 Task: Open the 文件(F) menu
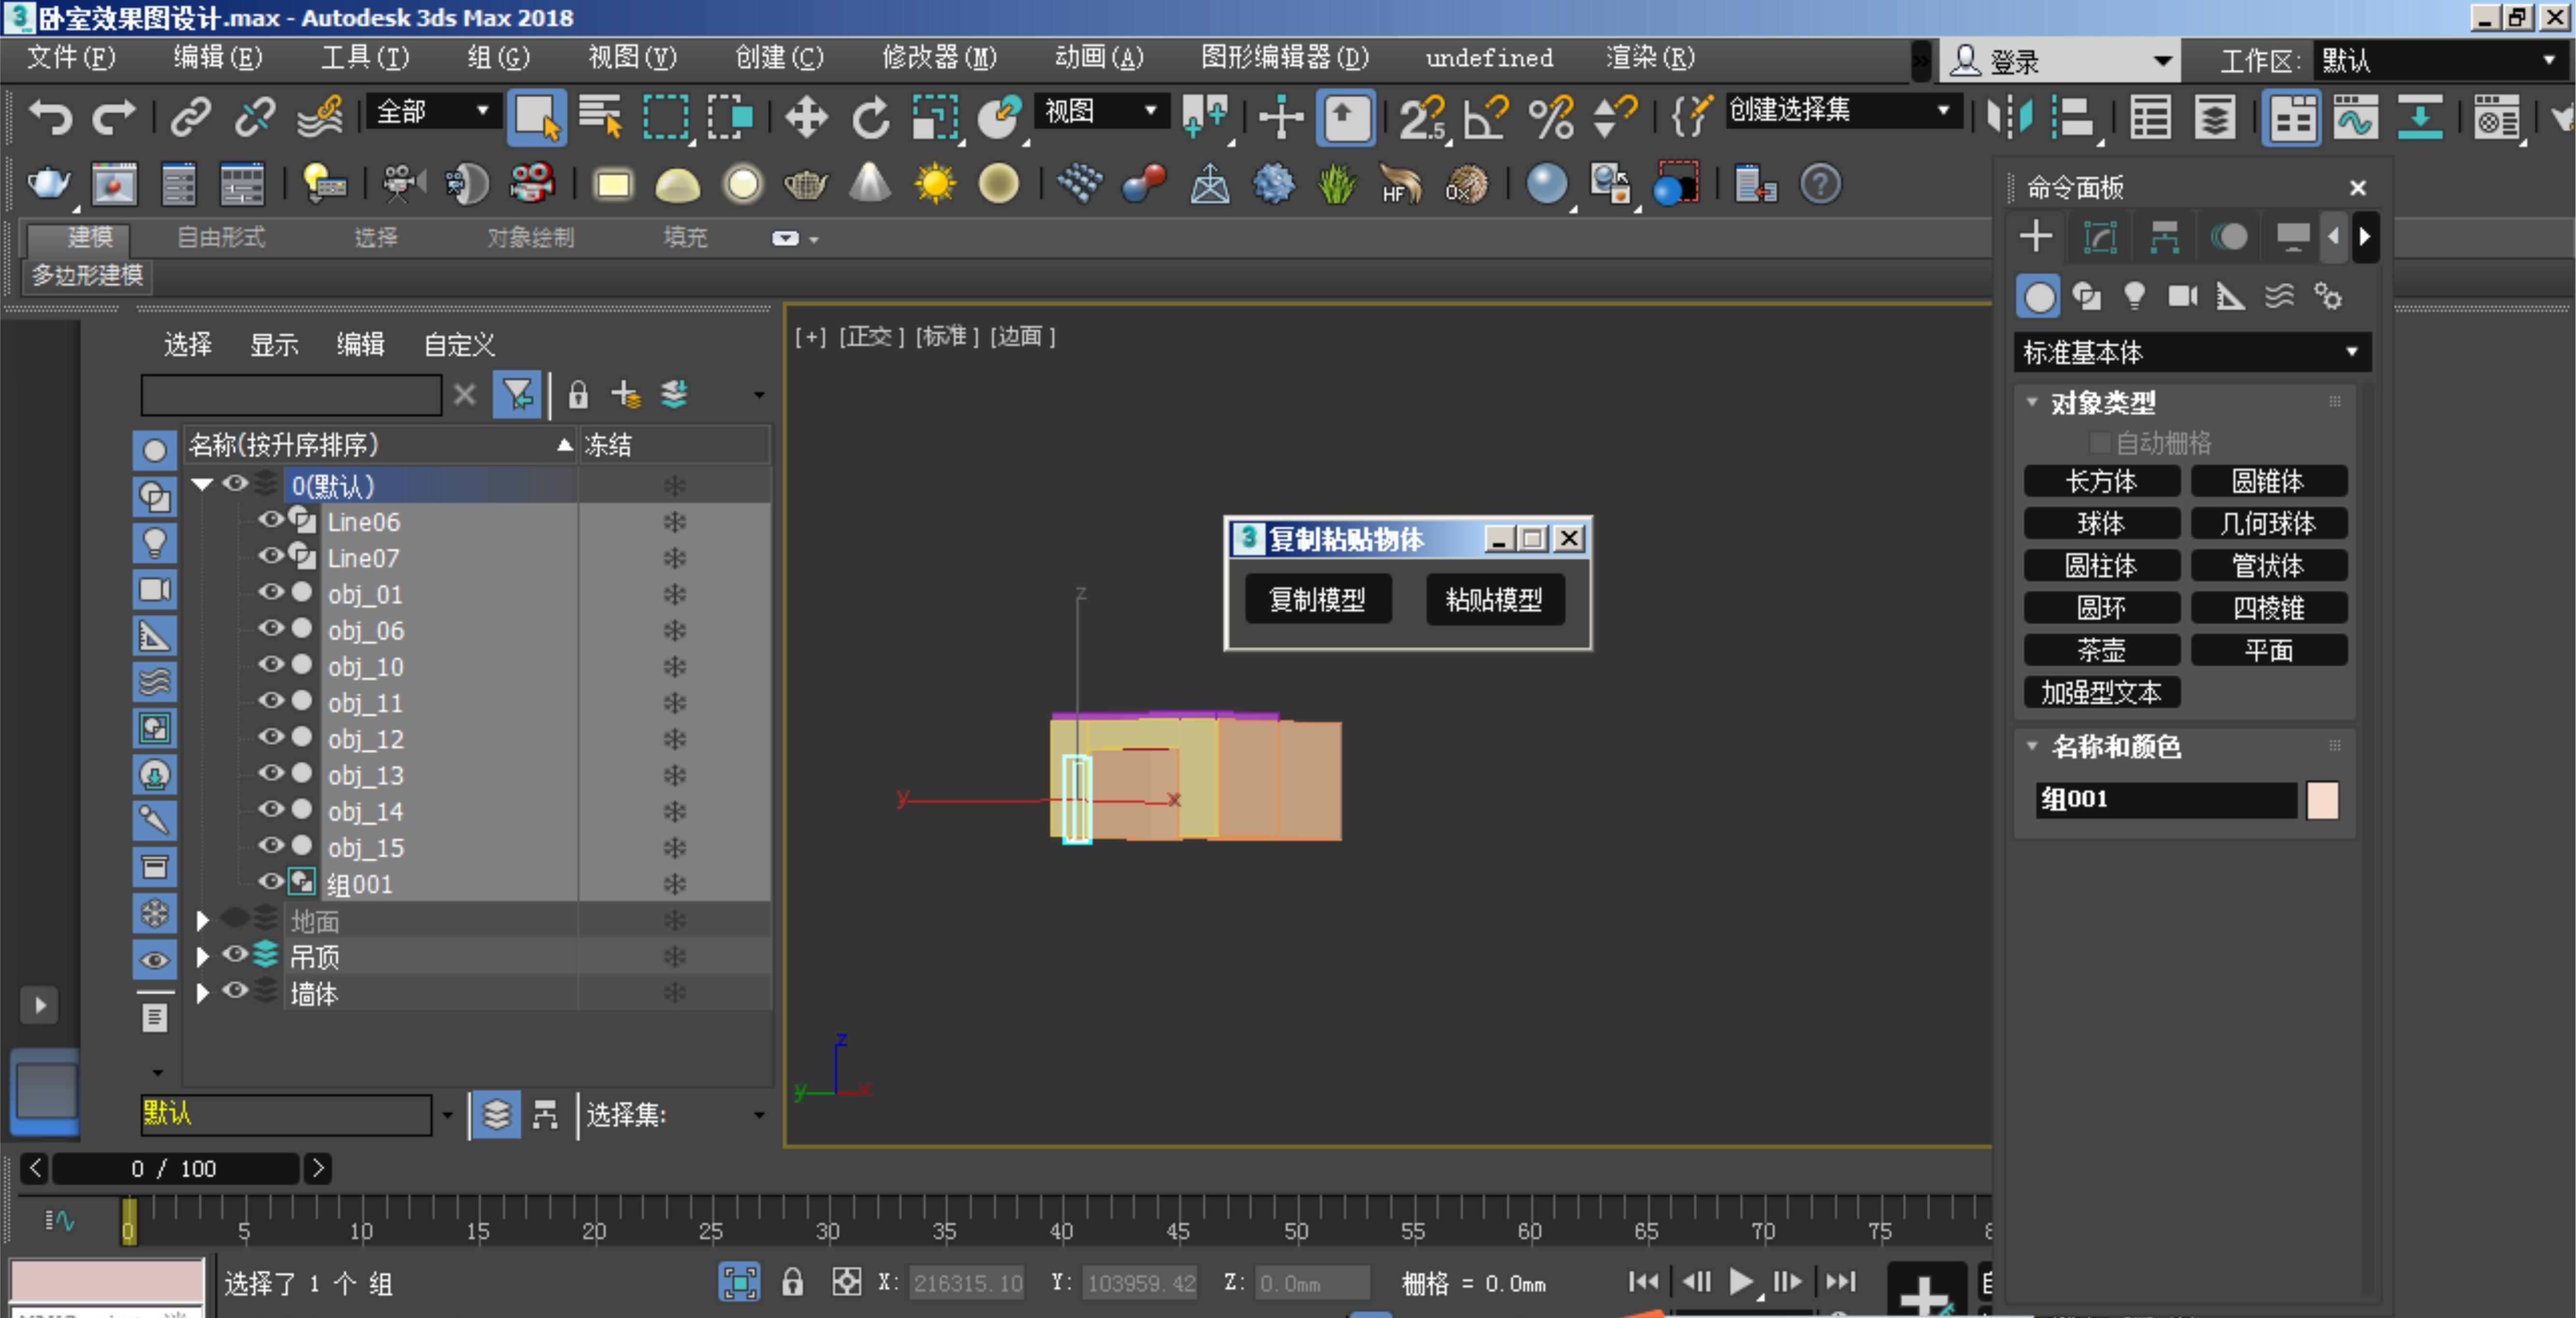(x=71, y=57)
